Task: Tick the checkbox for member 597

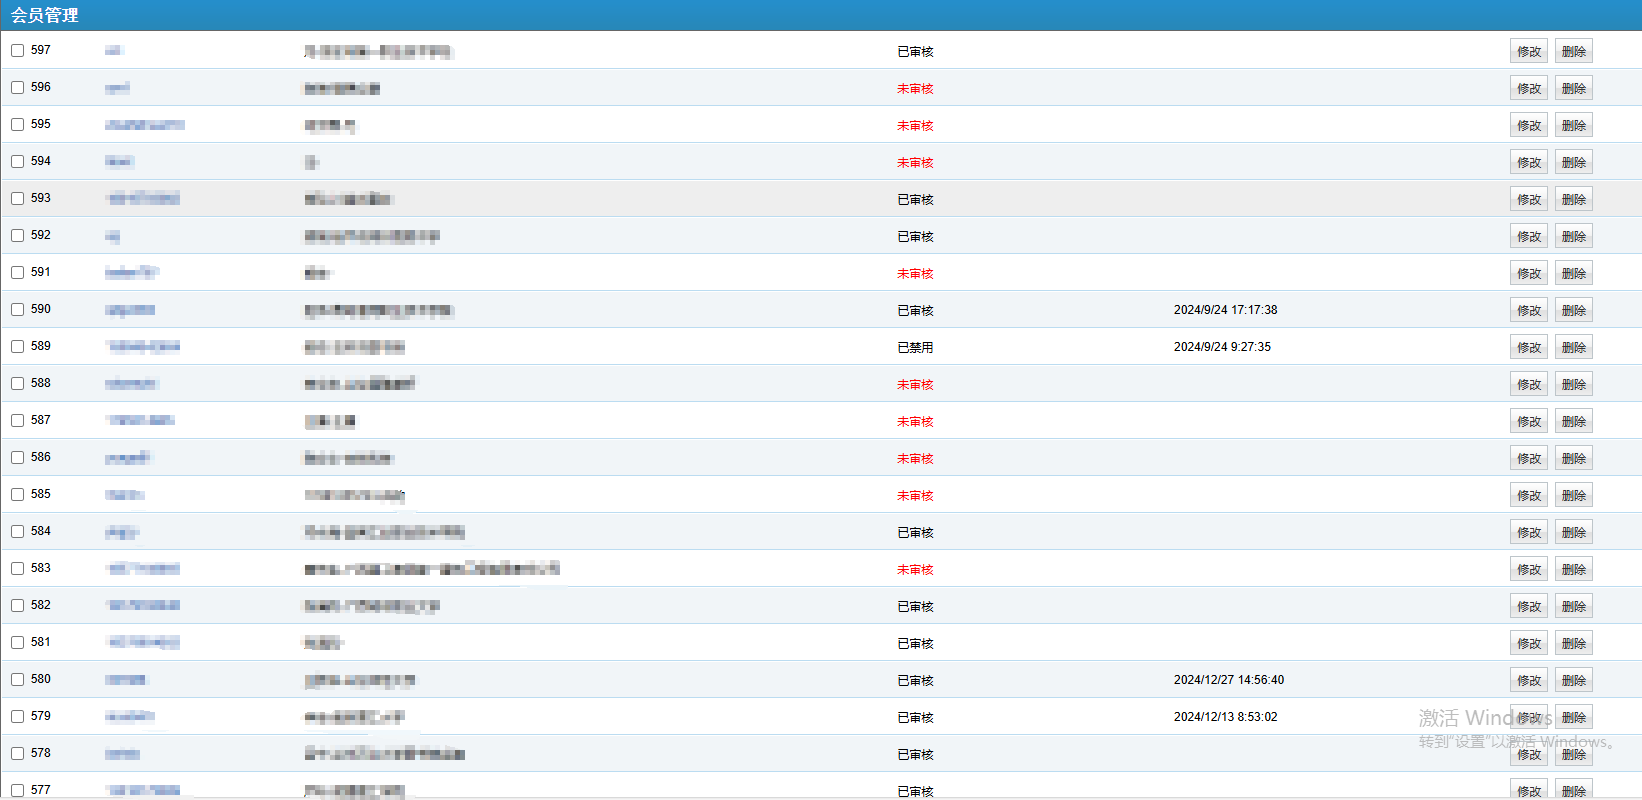Action: click(x=18, y=50)
